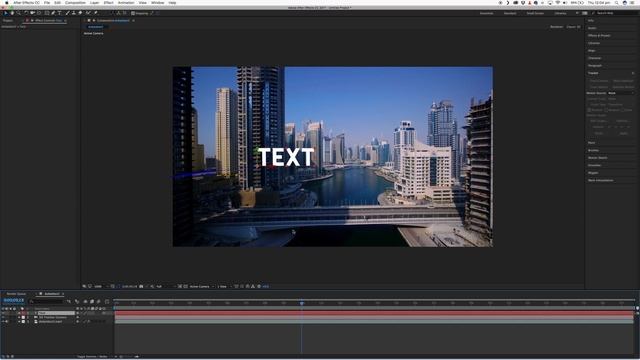This screenshot has width=640, height=360.
Task: Select the Eraser tool
Action: [x=80, y=13]
